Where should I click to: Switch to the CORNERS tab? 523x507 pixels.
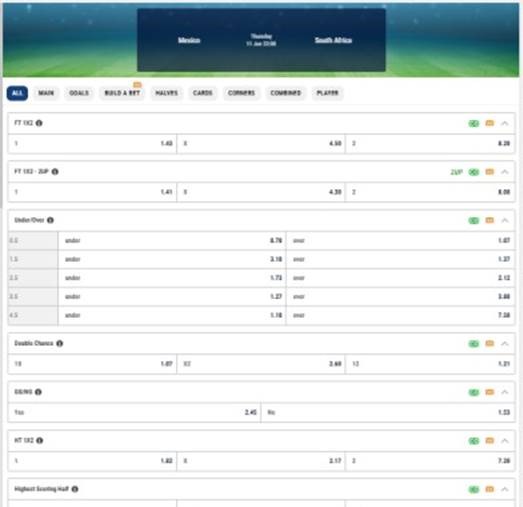241,93
